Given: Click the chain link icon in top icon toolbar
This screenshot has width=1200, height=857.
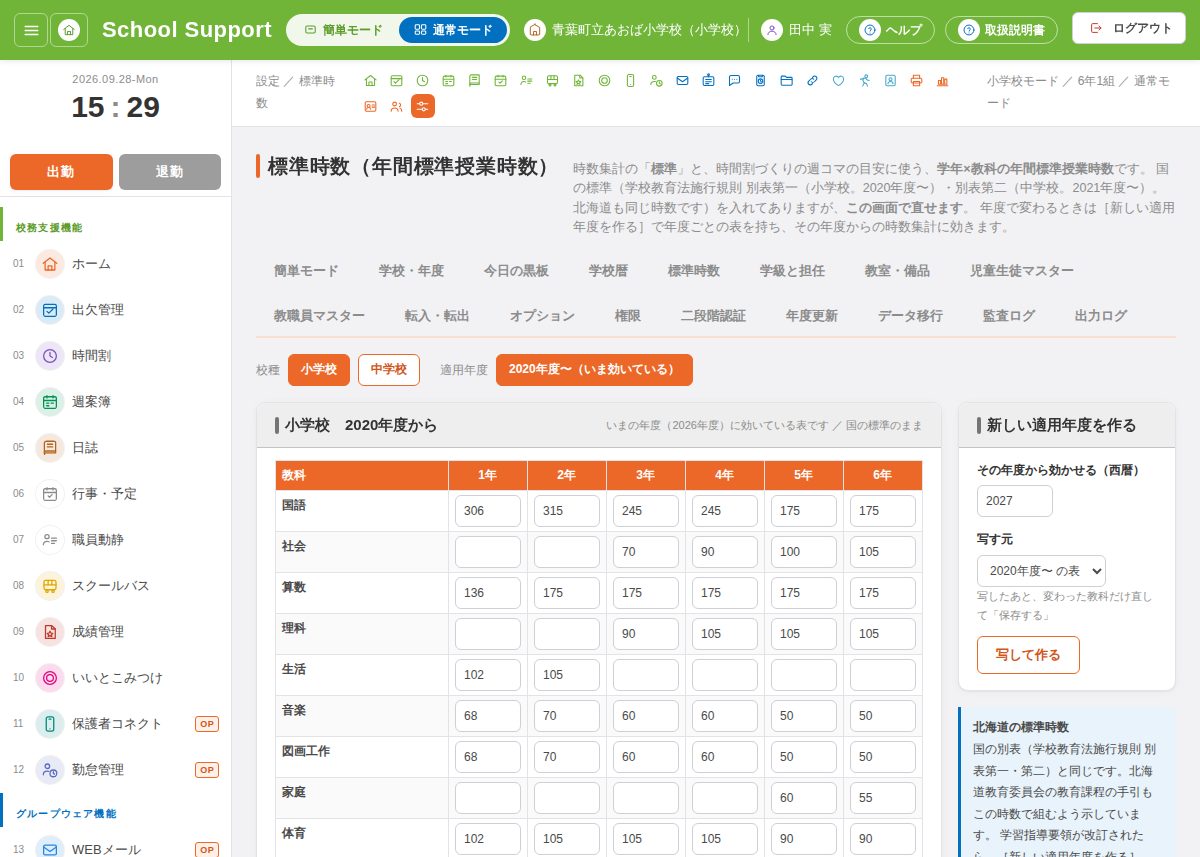Looking at the screenshot, I should tap(812, 81).
